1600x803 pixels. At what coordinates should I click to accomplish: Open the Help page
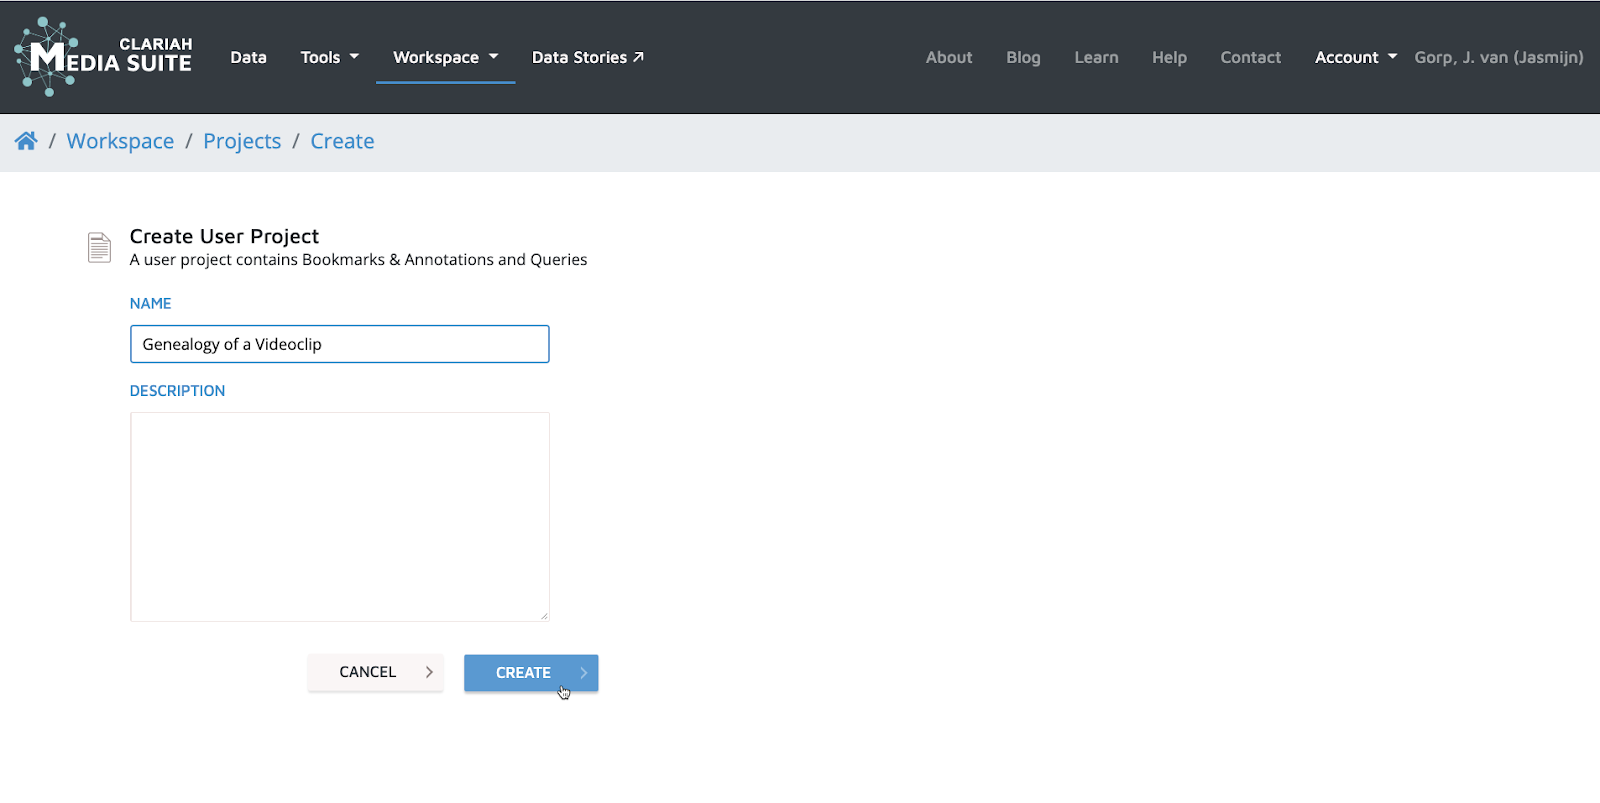[x=1169, y=57]
